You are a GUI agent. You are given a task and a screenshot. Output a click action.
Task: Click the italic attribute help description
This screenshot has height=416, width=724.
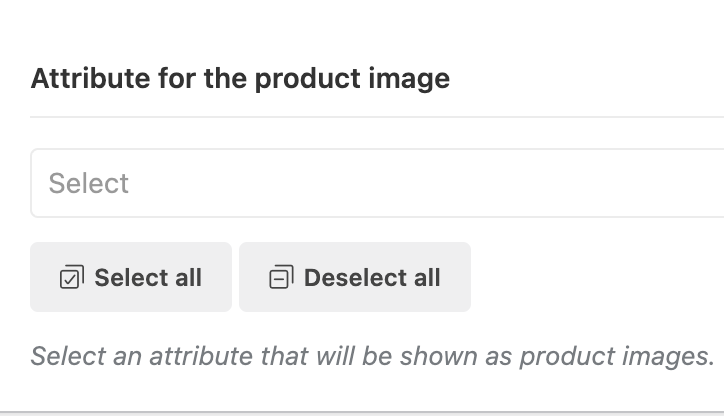372,355
